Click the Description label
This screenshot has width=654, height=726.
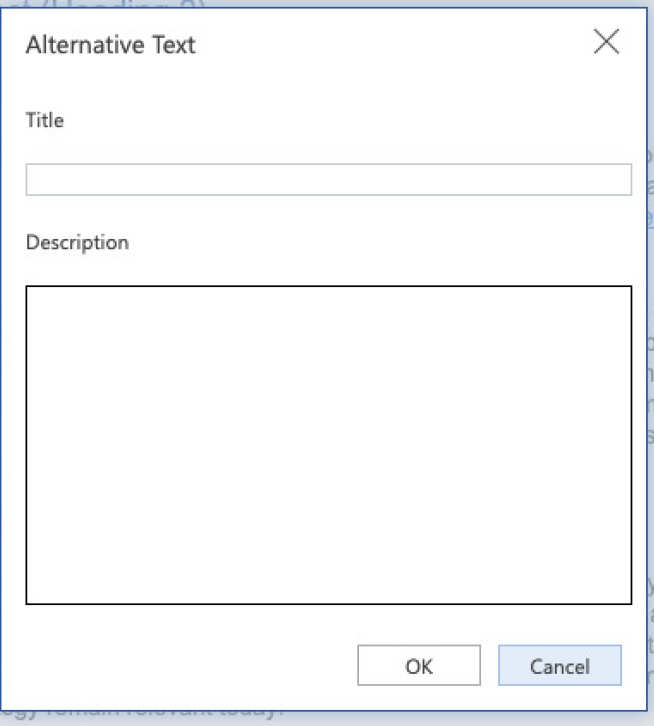coord(77,242)
